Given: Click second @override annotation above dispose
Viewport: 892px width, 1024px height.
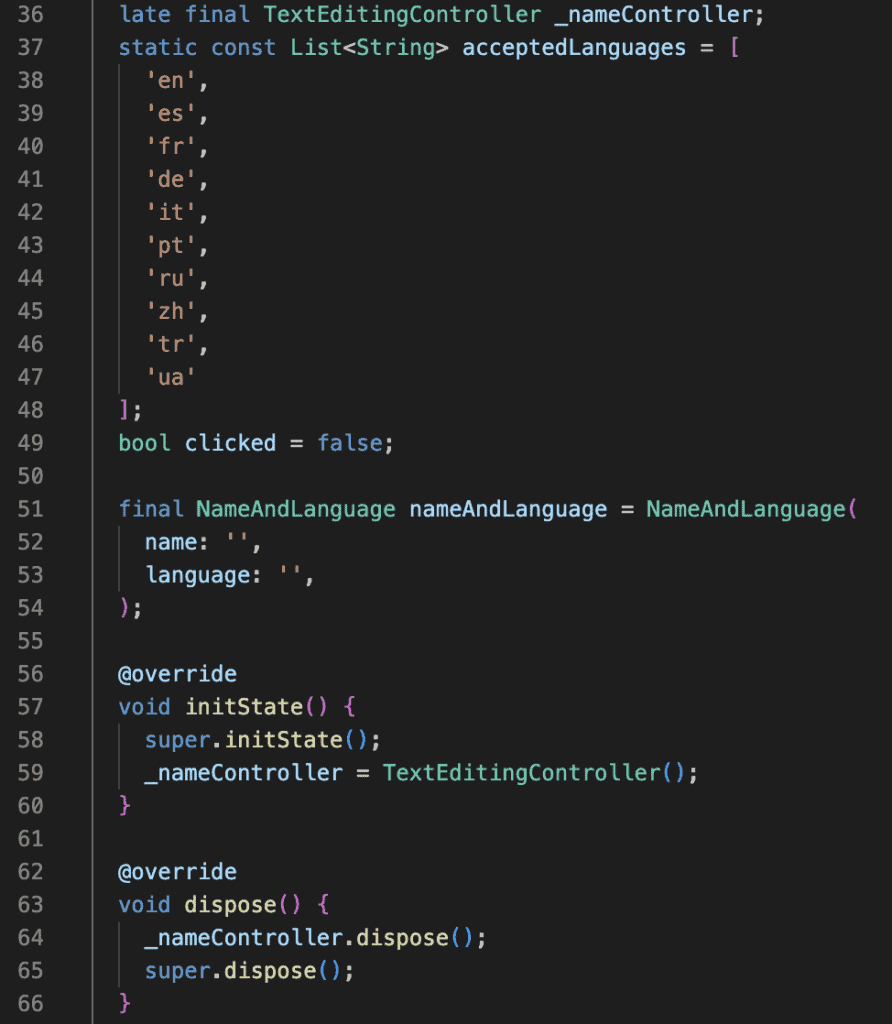Looking at the screenshot, I should point(177,872).
